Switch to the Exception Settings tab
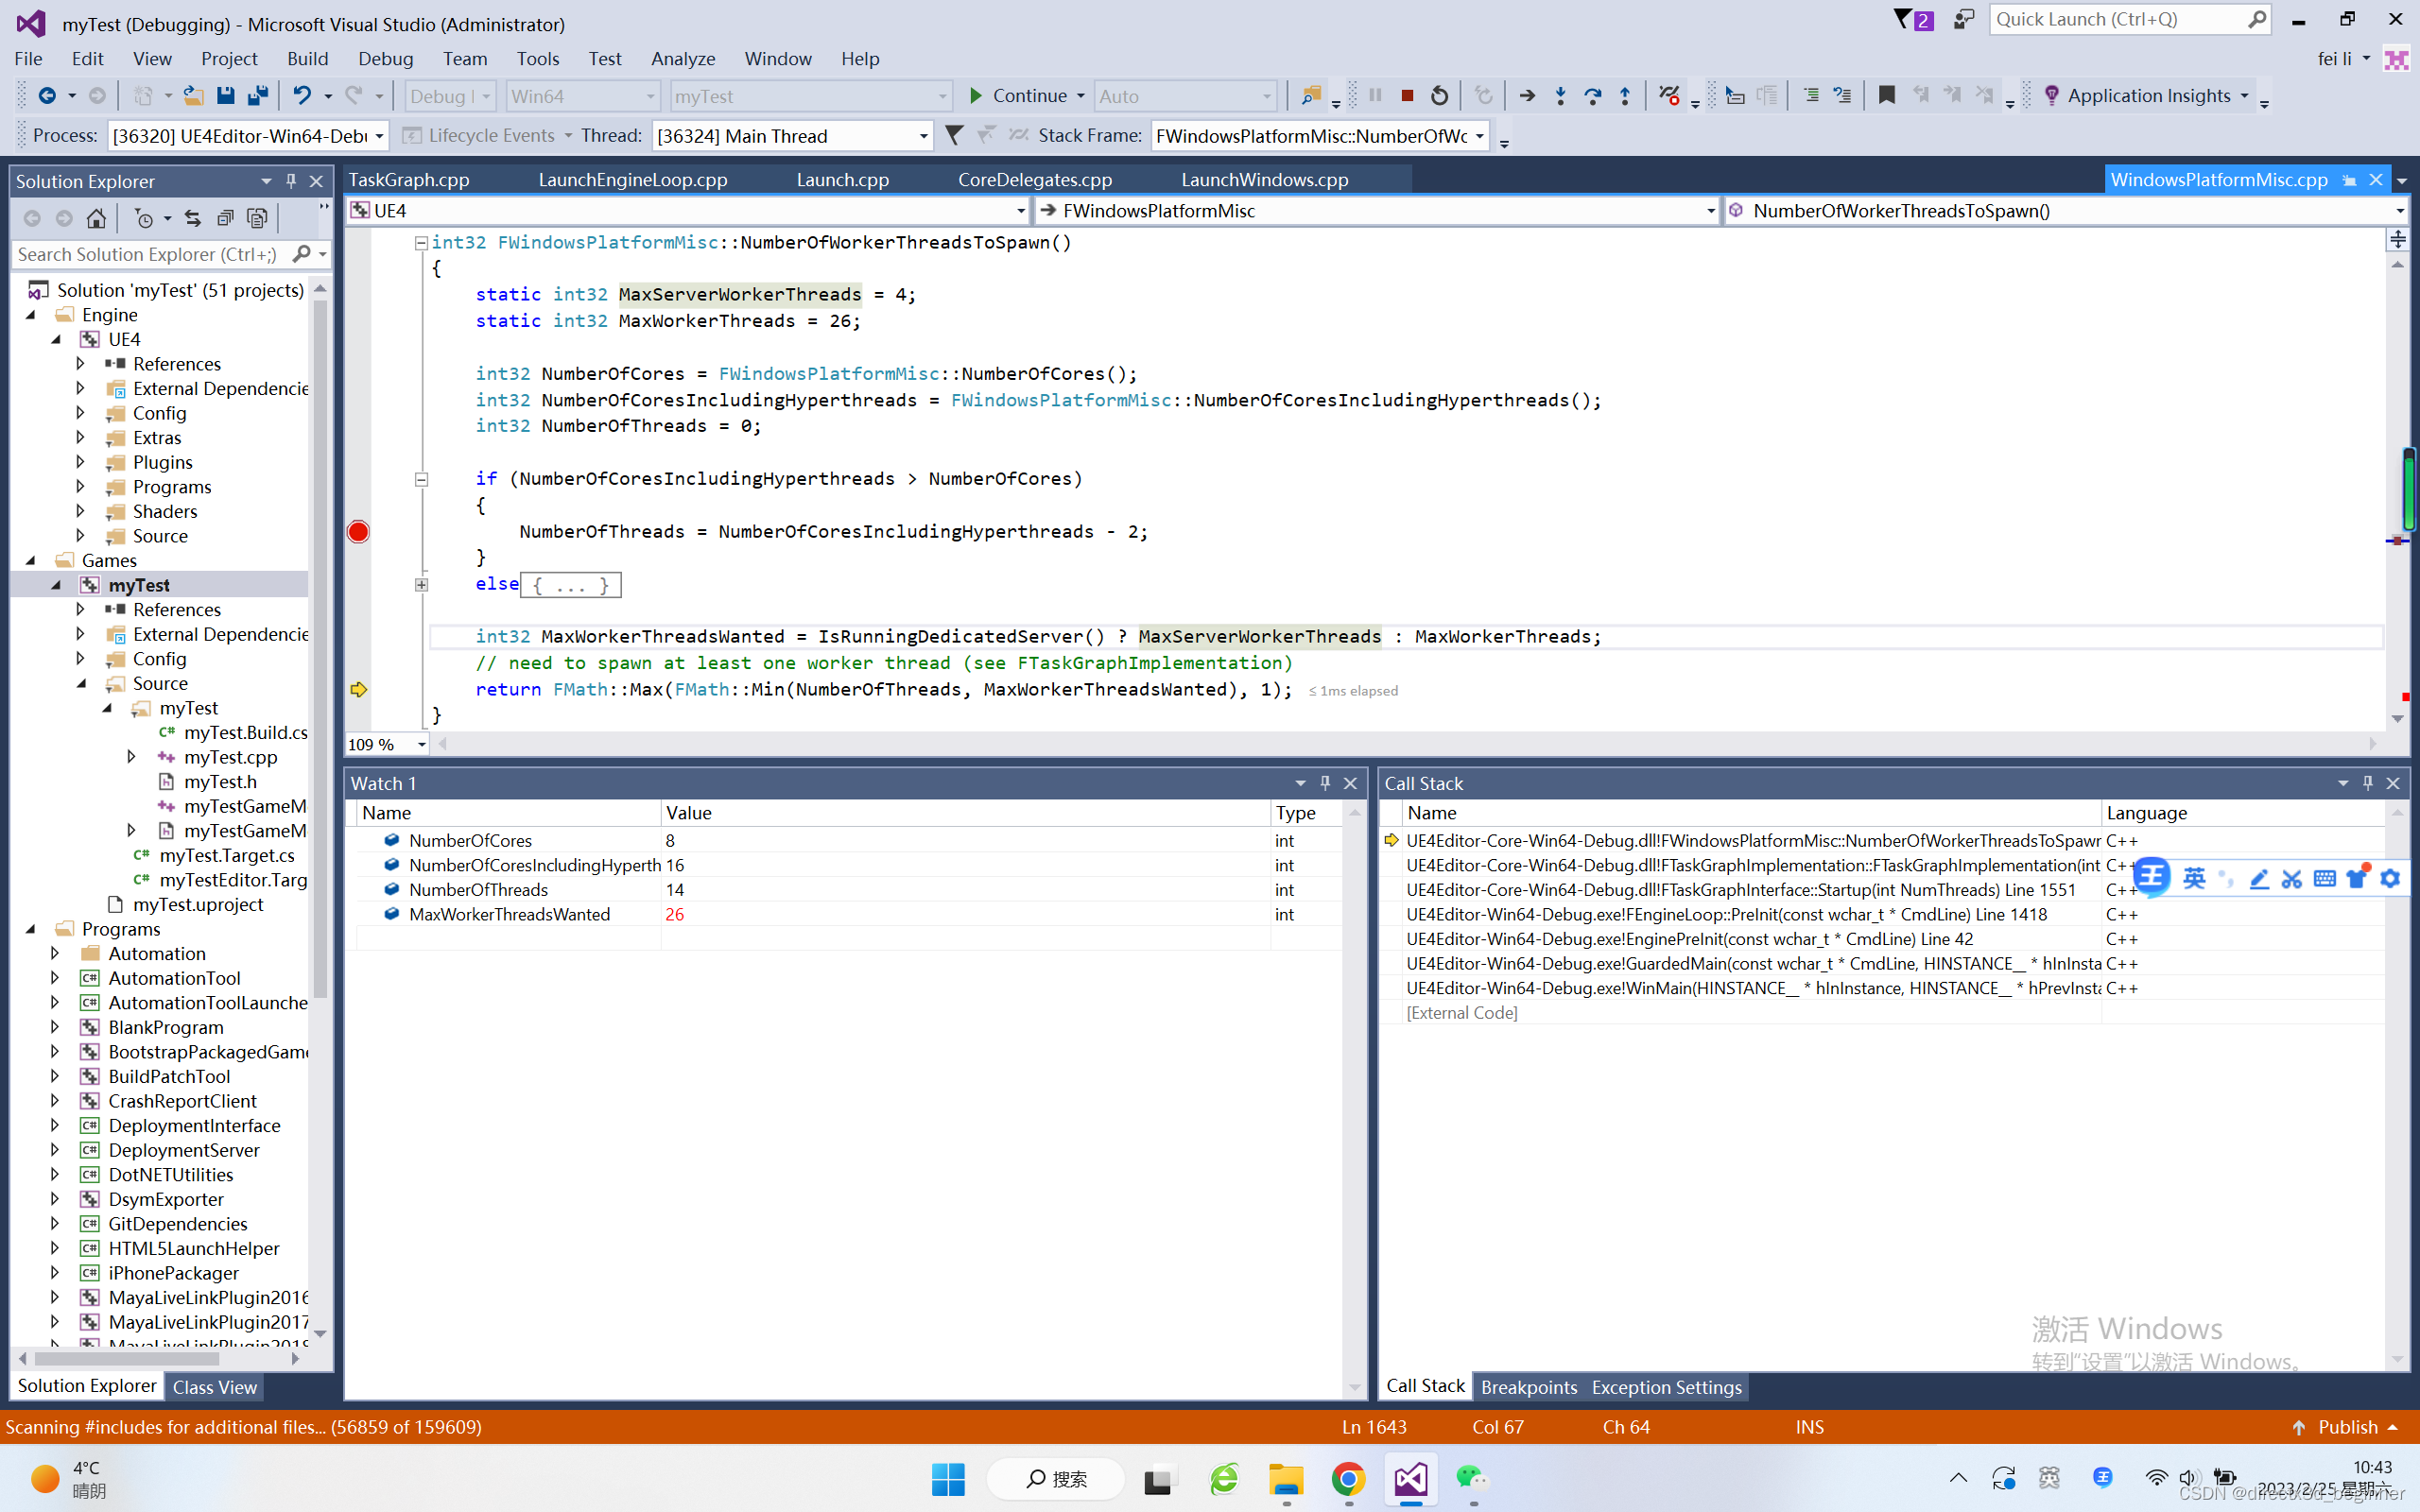This screenshot has height=1512, width=2420. tap(1666, 1387)
